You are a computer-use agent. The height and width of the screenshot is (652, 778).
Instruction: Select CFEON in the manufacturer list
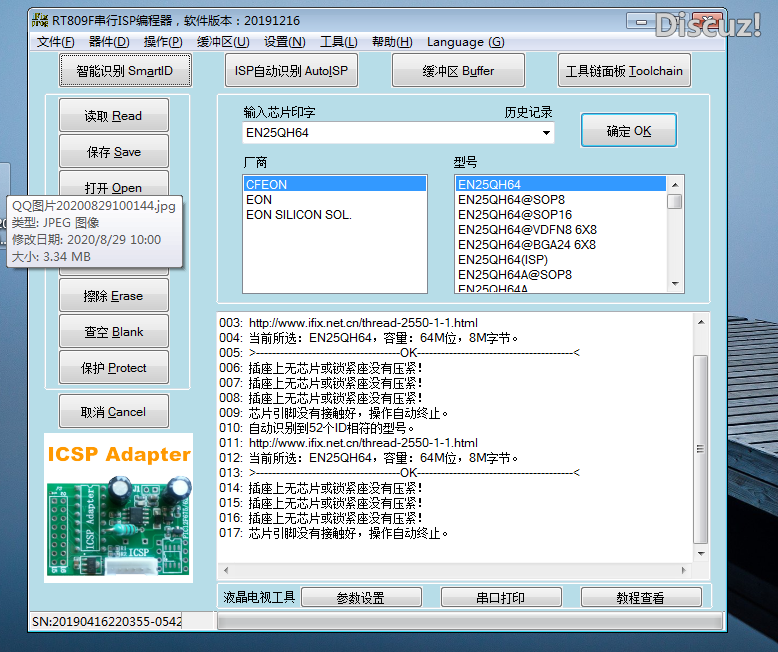(x=334, y=184)
